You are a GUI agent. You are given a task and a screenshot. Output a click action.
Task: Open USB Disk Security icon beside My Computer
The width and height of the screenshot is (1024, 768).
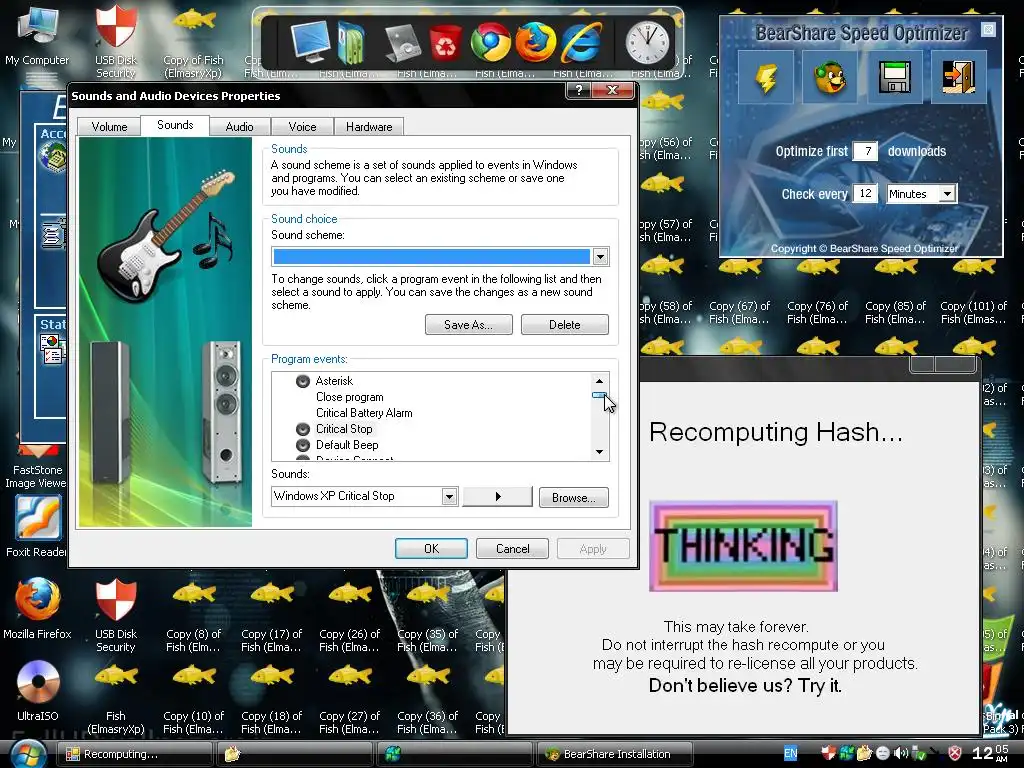pyautogui.click(x=116, y=40)
